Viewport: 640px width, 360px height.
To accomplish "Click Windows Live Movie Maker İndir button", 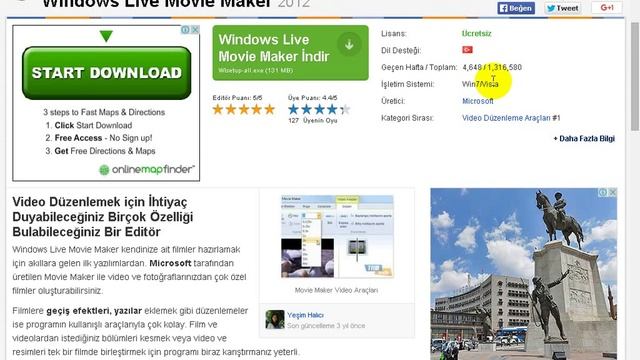I will pyautogui.click(x=290, y=53).
